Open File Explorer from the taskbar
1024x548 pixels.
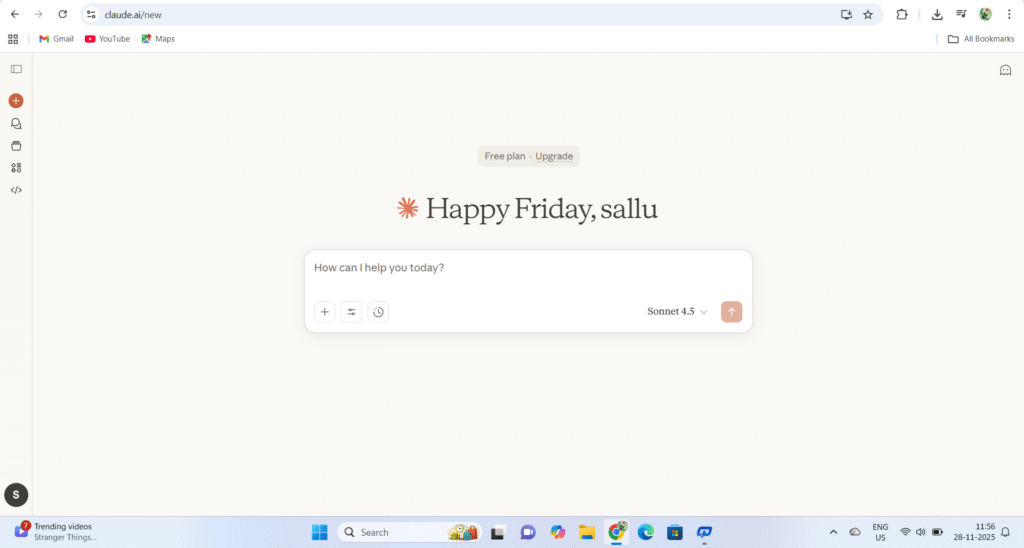[x=587, y=532]
